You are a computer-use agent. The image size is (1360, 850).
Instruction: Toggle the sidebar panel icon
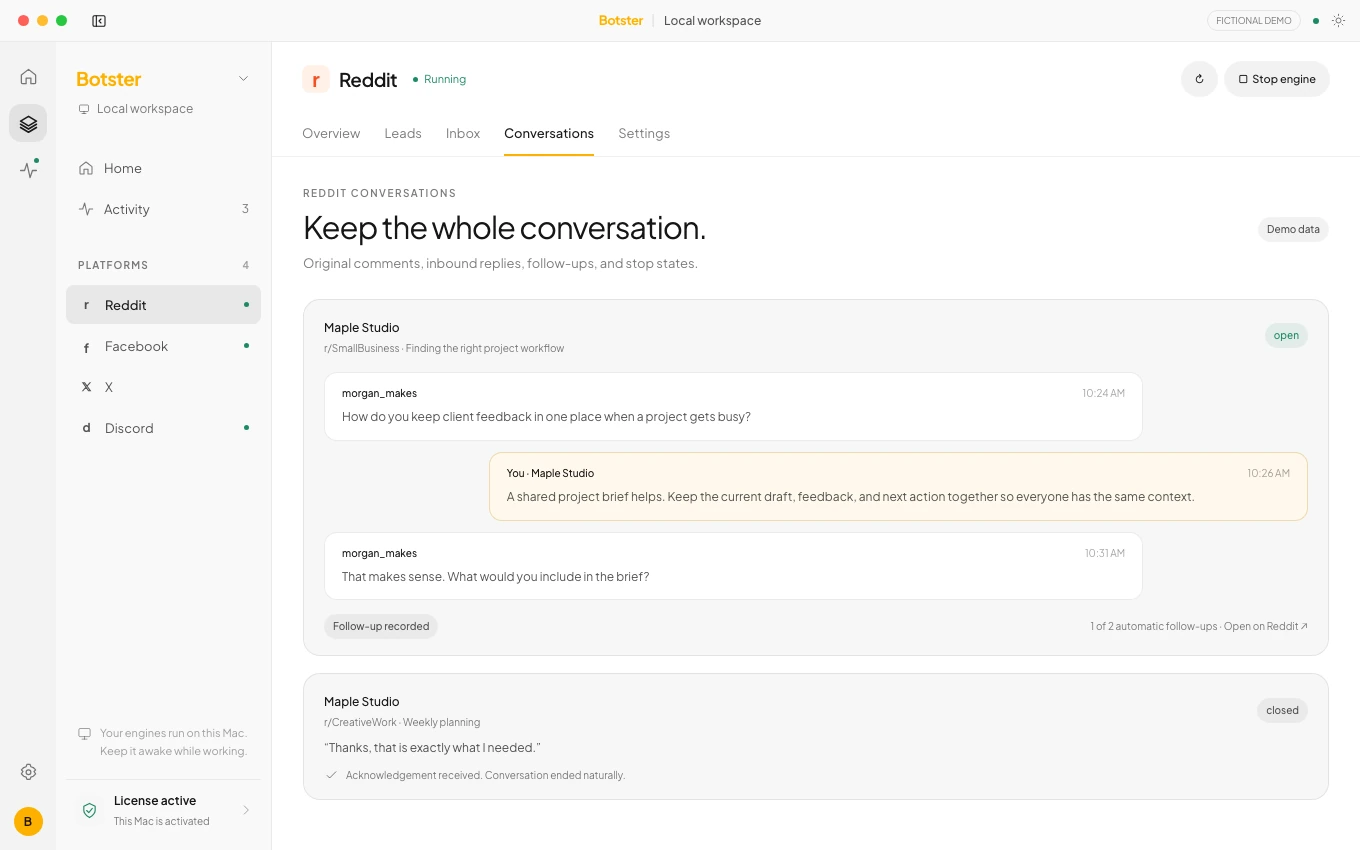99,21
